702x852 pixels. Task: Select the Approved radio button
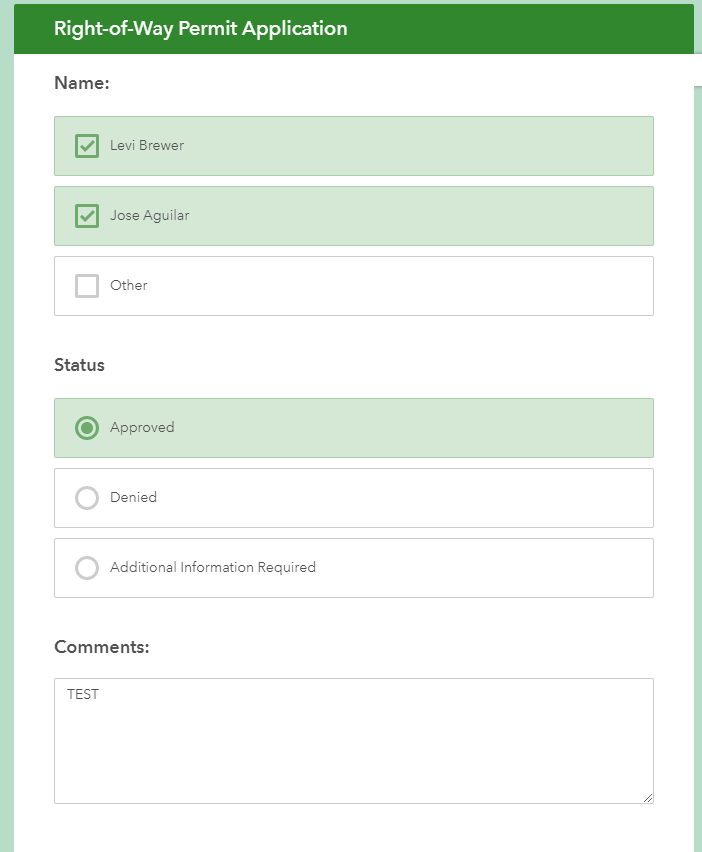pyautogui.click(x=87, y=428)
